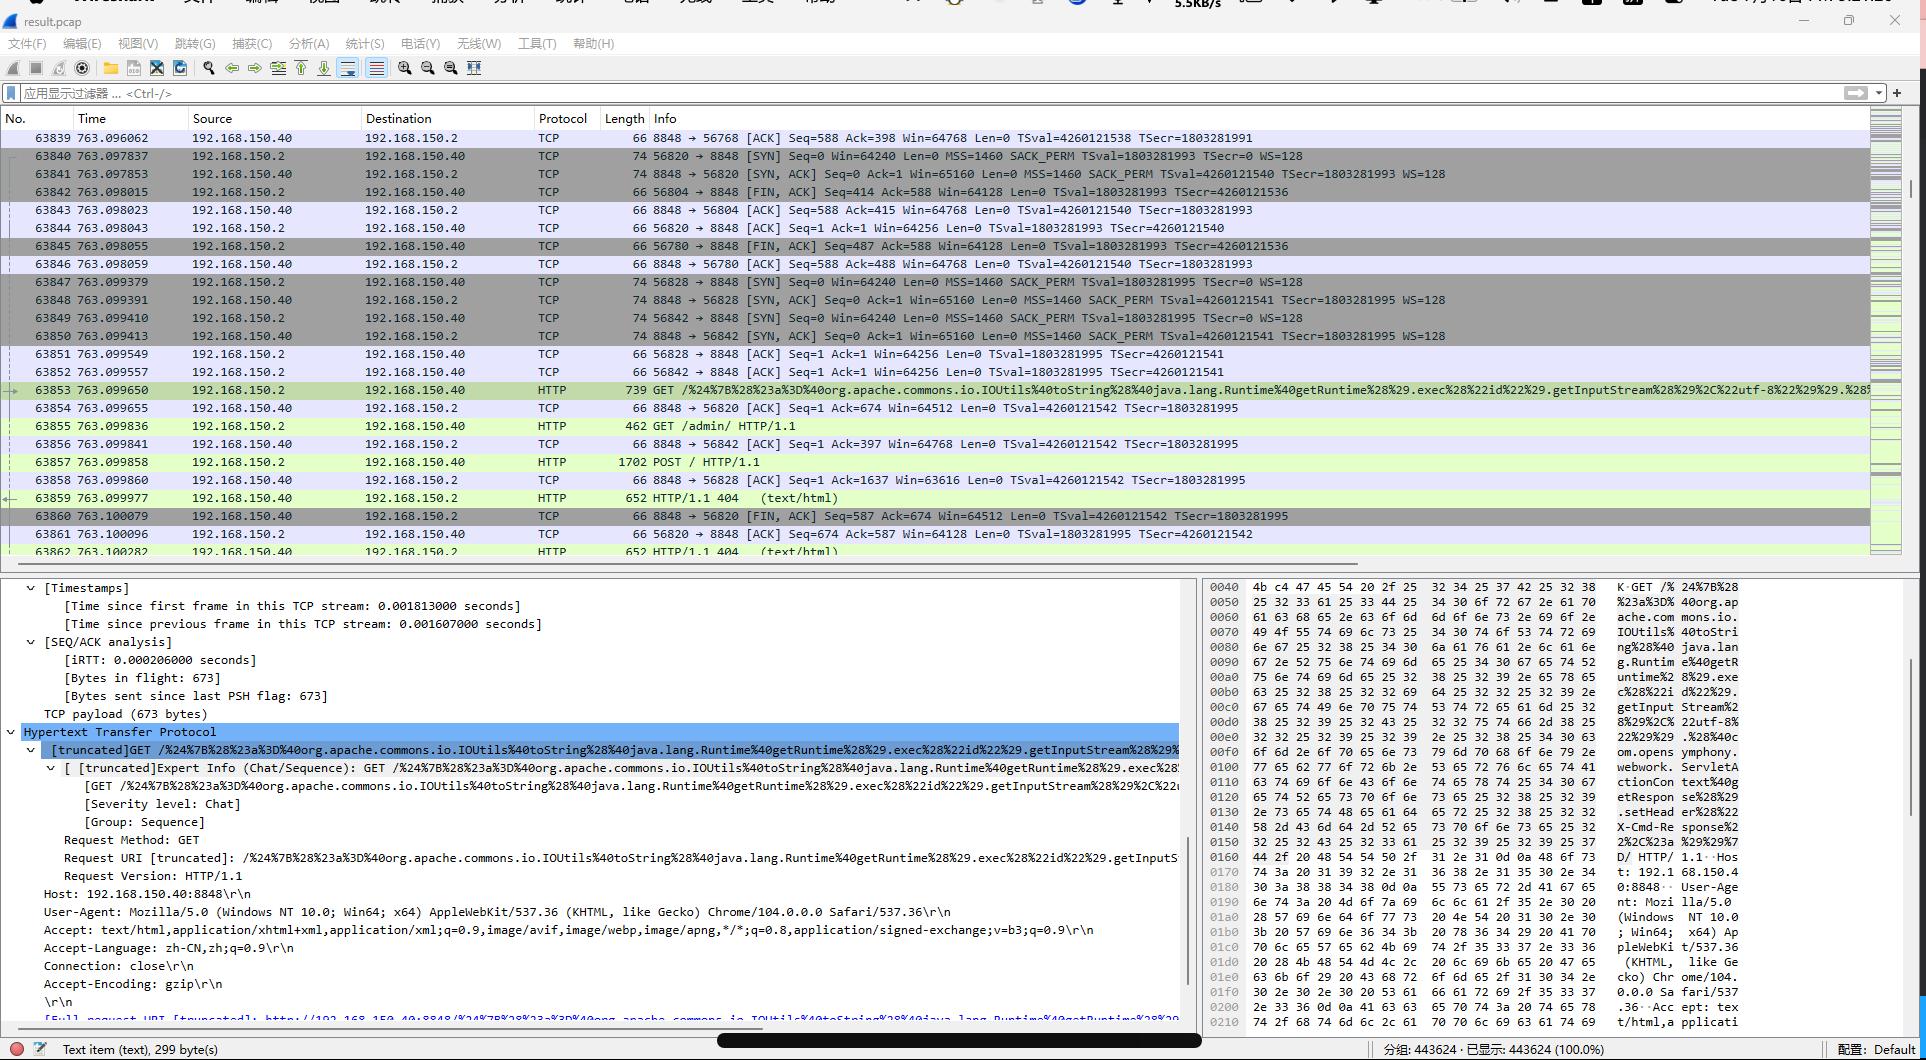
Task: Select Connection: close header line
Action: (119, 966)
